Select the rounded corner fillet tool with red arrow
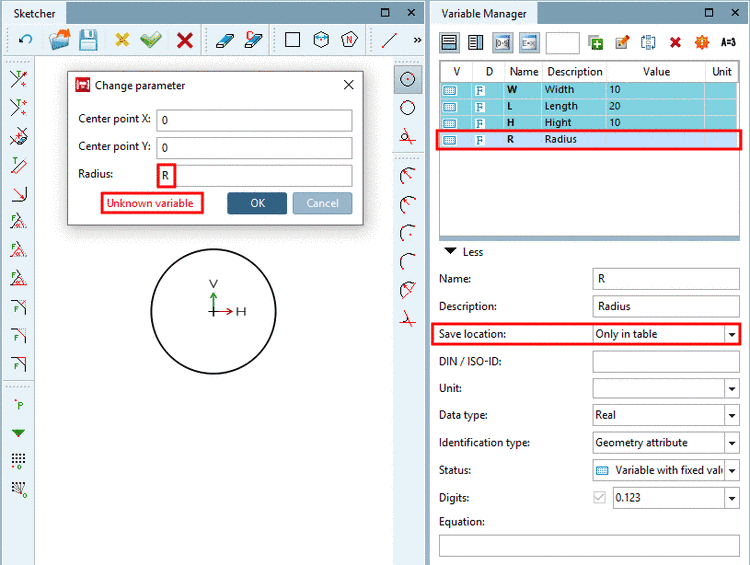Image resolution: width=750 pixels, height=565 pixels. coord(19,194)
